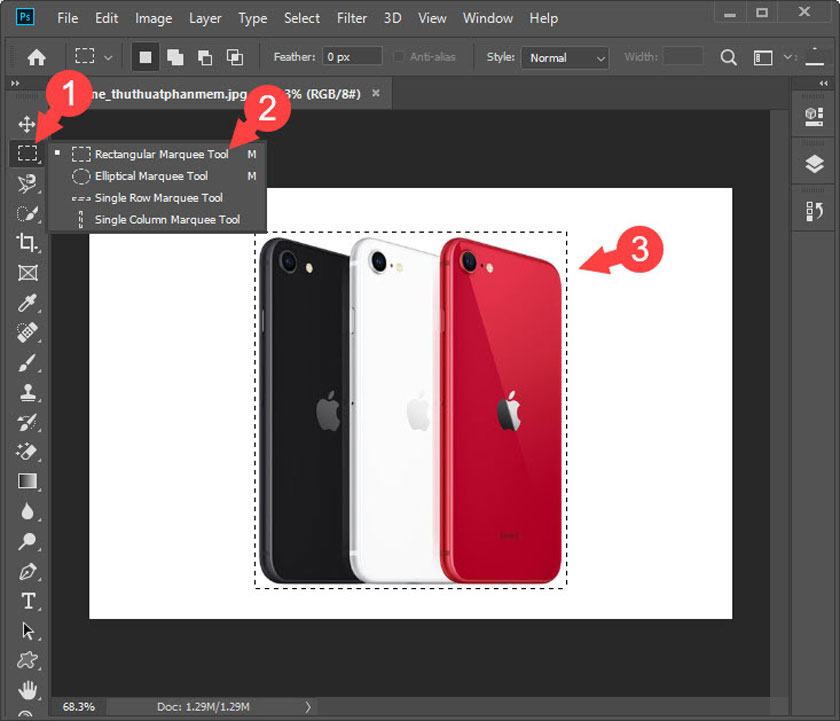Expand the status bar info arrow
The width and height of the screenshot is (840, 721).
click(x=308, y=707)
